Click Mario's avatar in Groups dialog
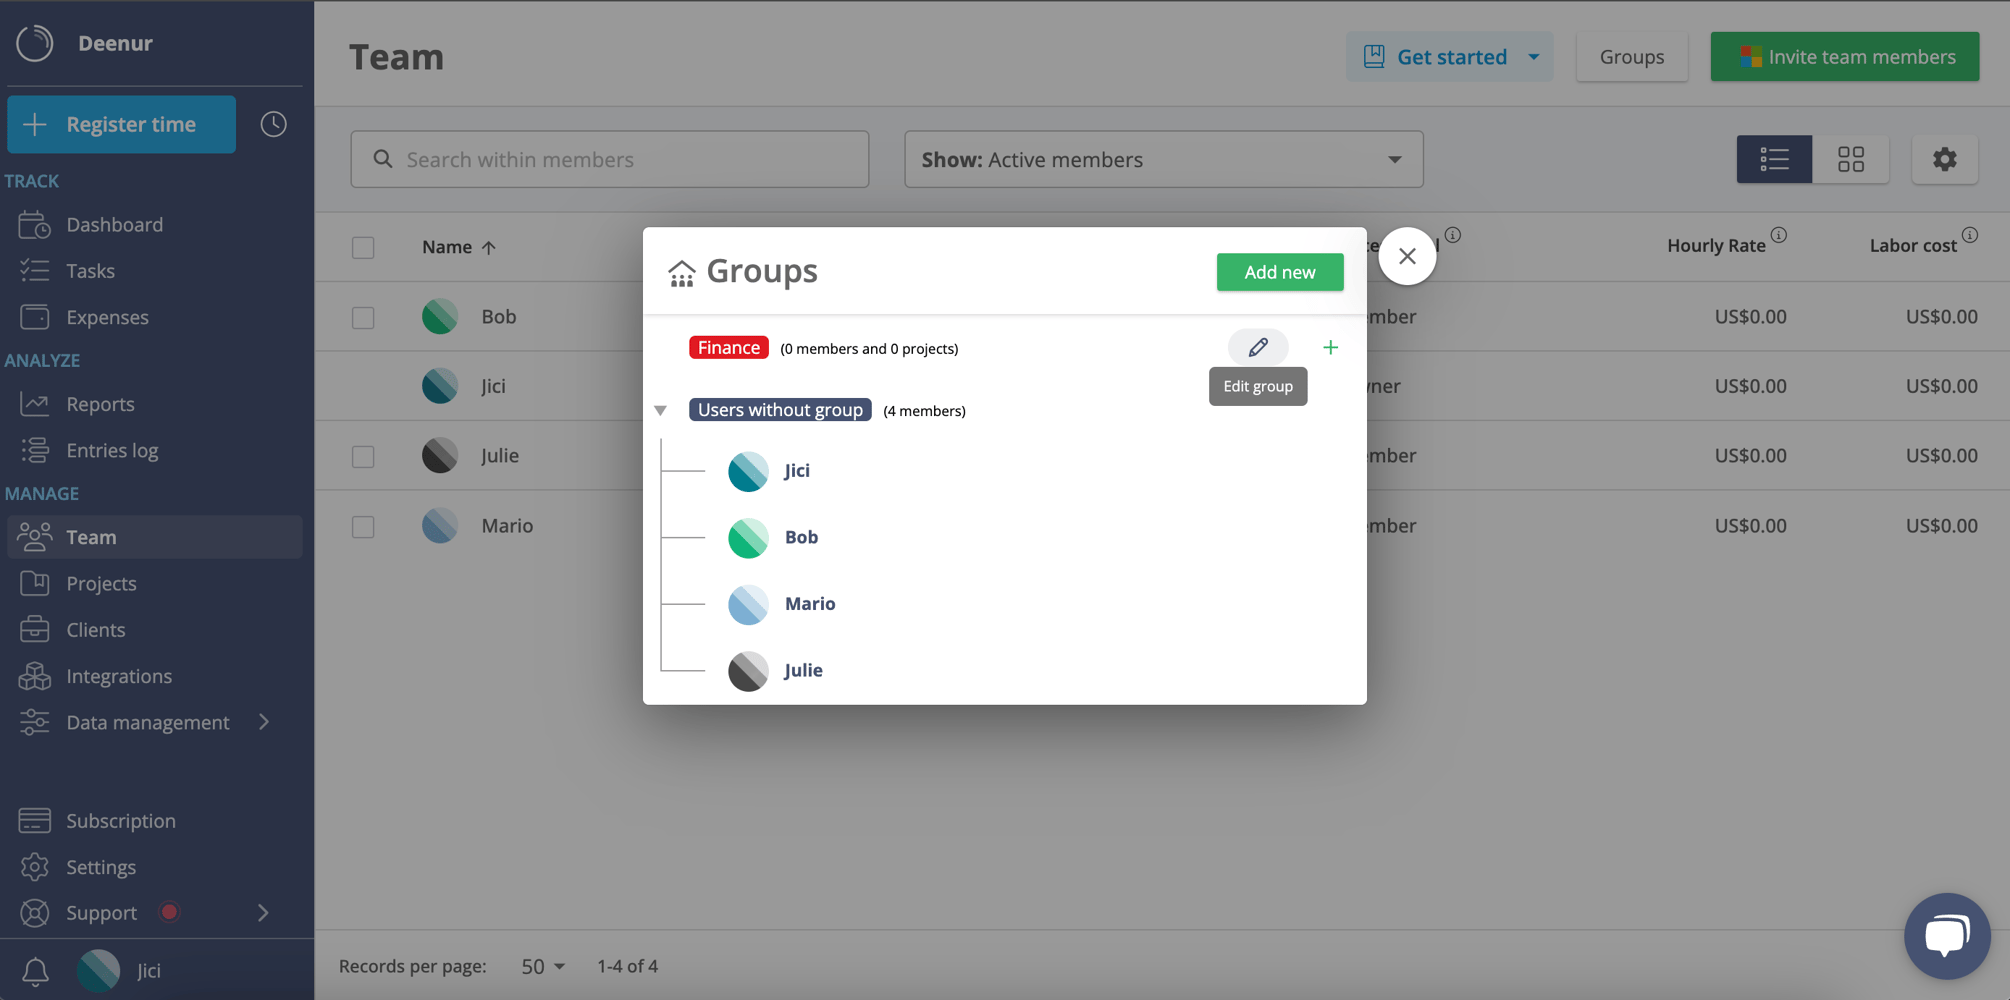 748,604
